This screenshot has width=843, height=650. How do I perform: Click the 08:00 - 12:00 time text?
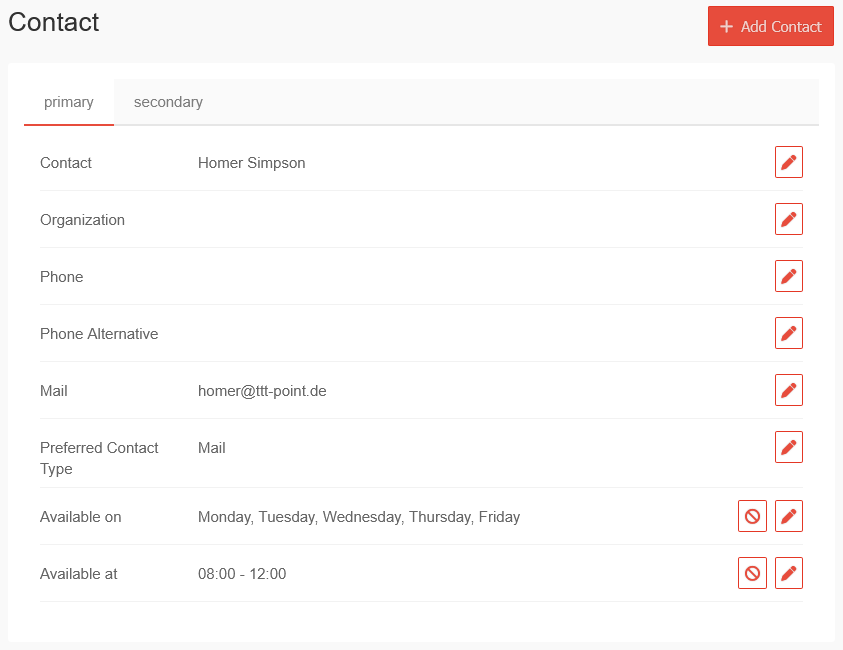[242, 574]
